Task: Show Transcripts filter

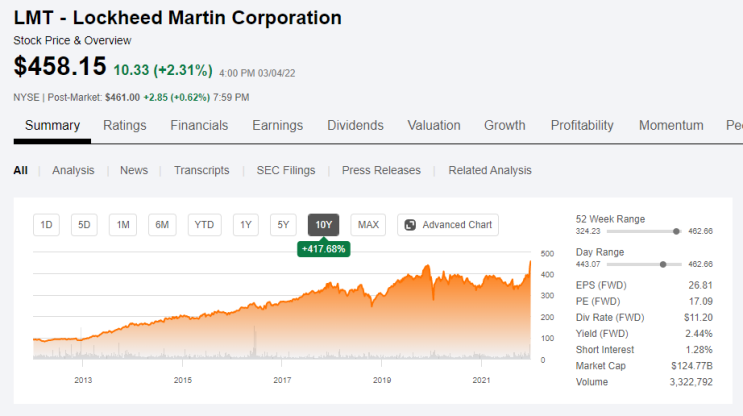Action: coord(201,171)
